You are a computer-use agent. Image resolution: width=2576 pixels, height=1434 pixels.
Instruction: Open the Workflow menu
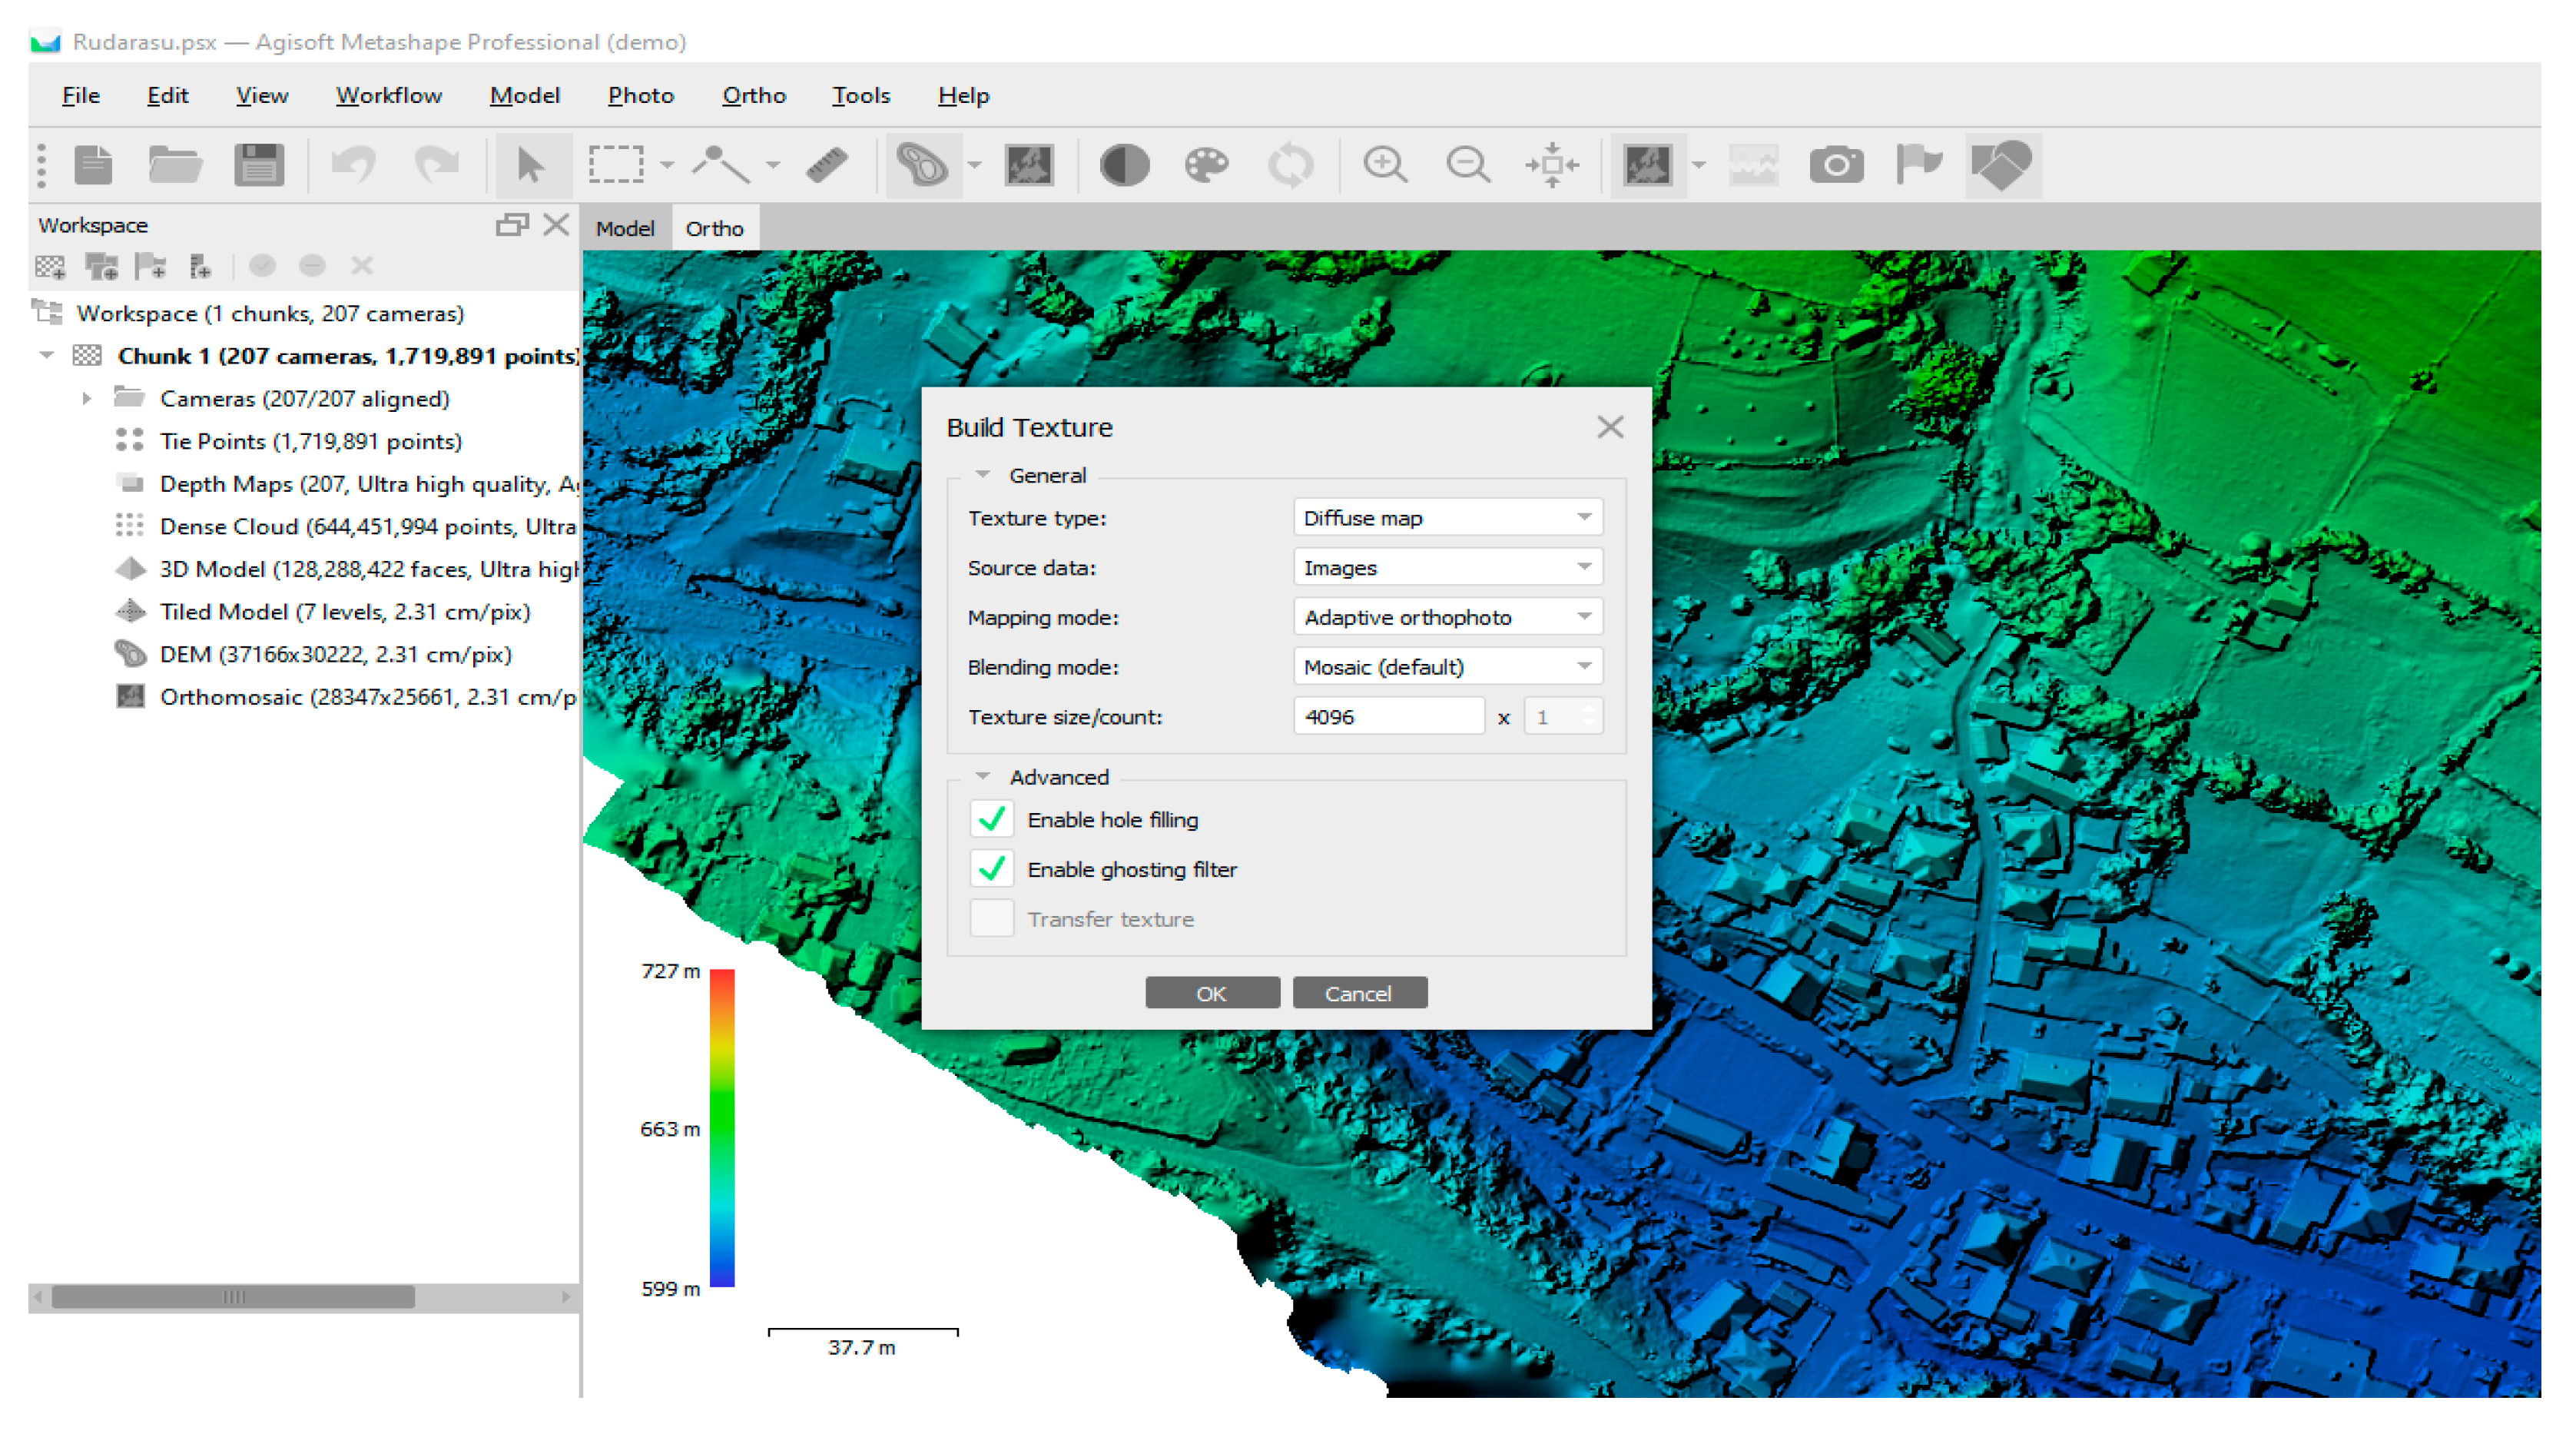pyautogui.click(x=388, y=95)
